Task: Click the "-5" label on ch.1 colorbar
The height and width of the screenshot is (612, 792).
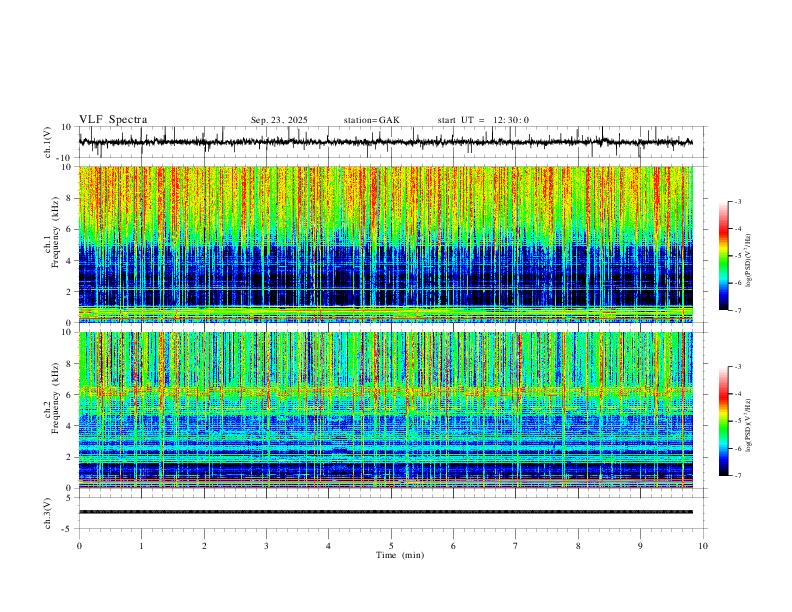Action: pos(737,256)
